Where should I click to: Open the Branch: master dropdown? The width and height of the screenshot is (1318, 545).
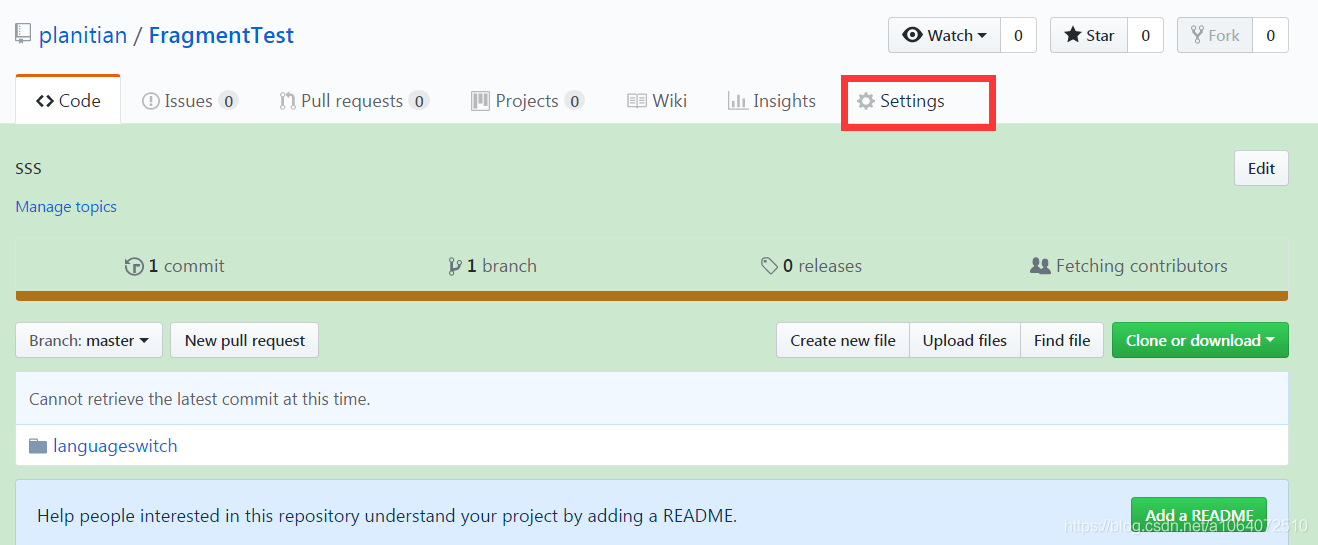(x=89, y=340)
